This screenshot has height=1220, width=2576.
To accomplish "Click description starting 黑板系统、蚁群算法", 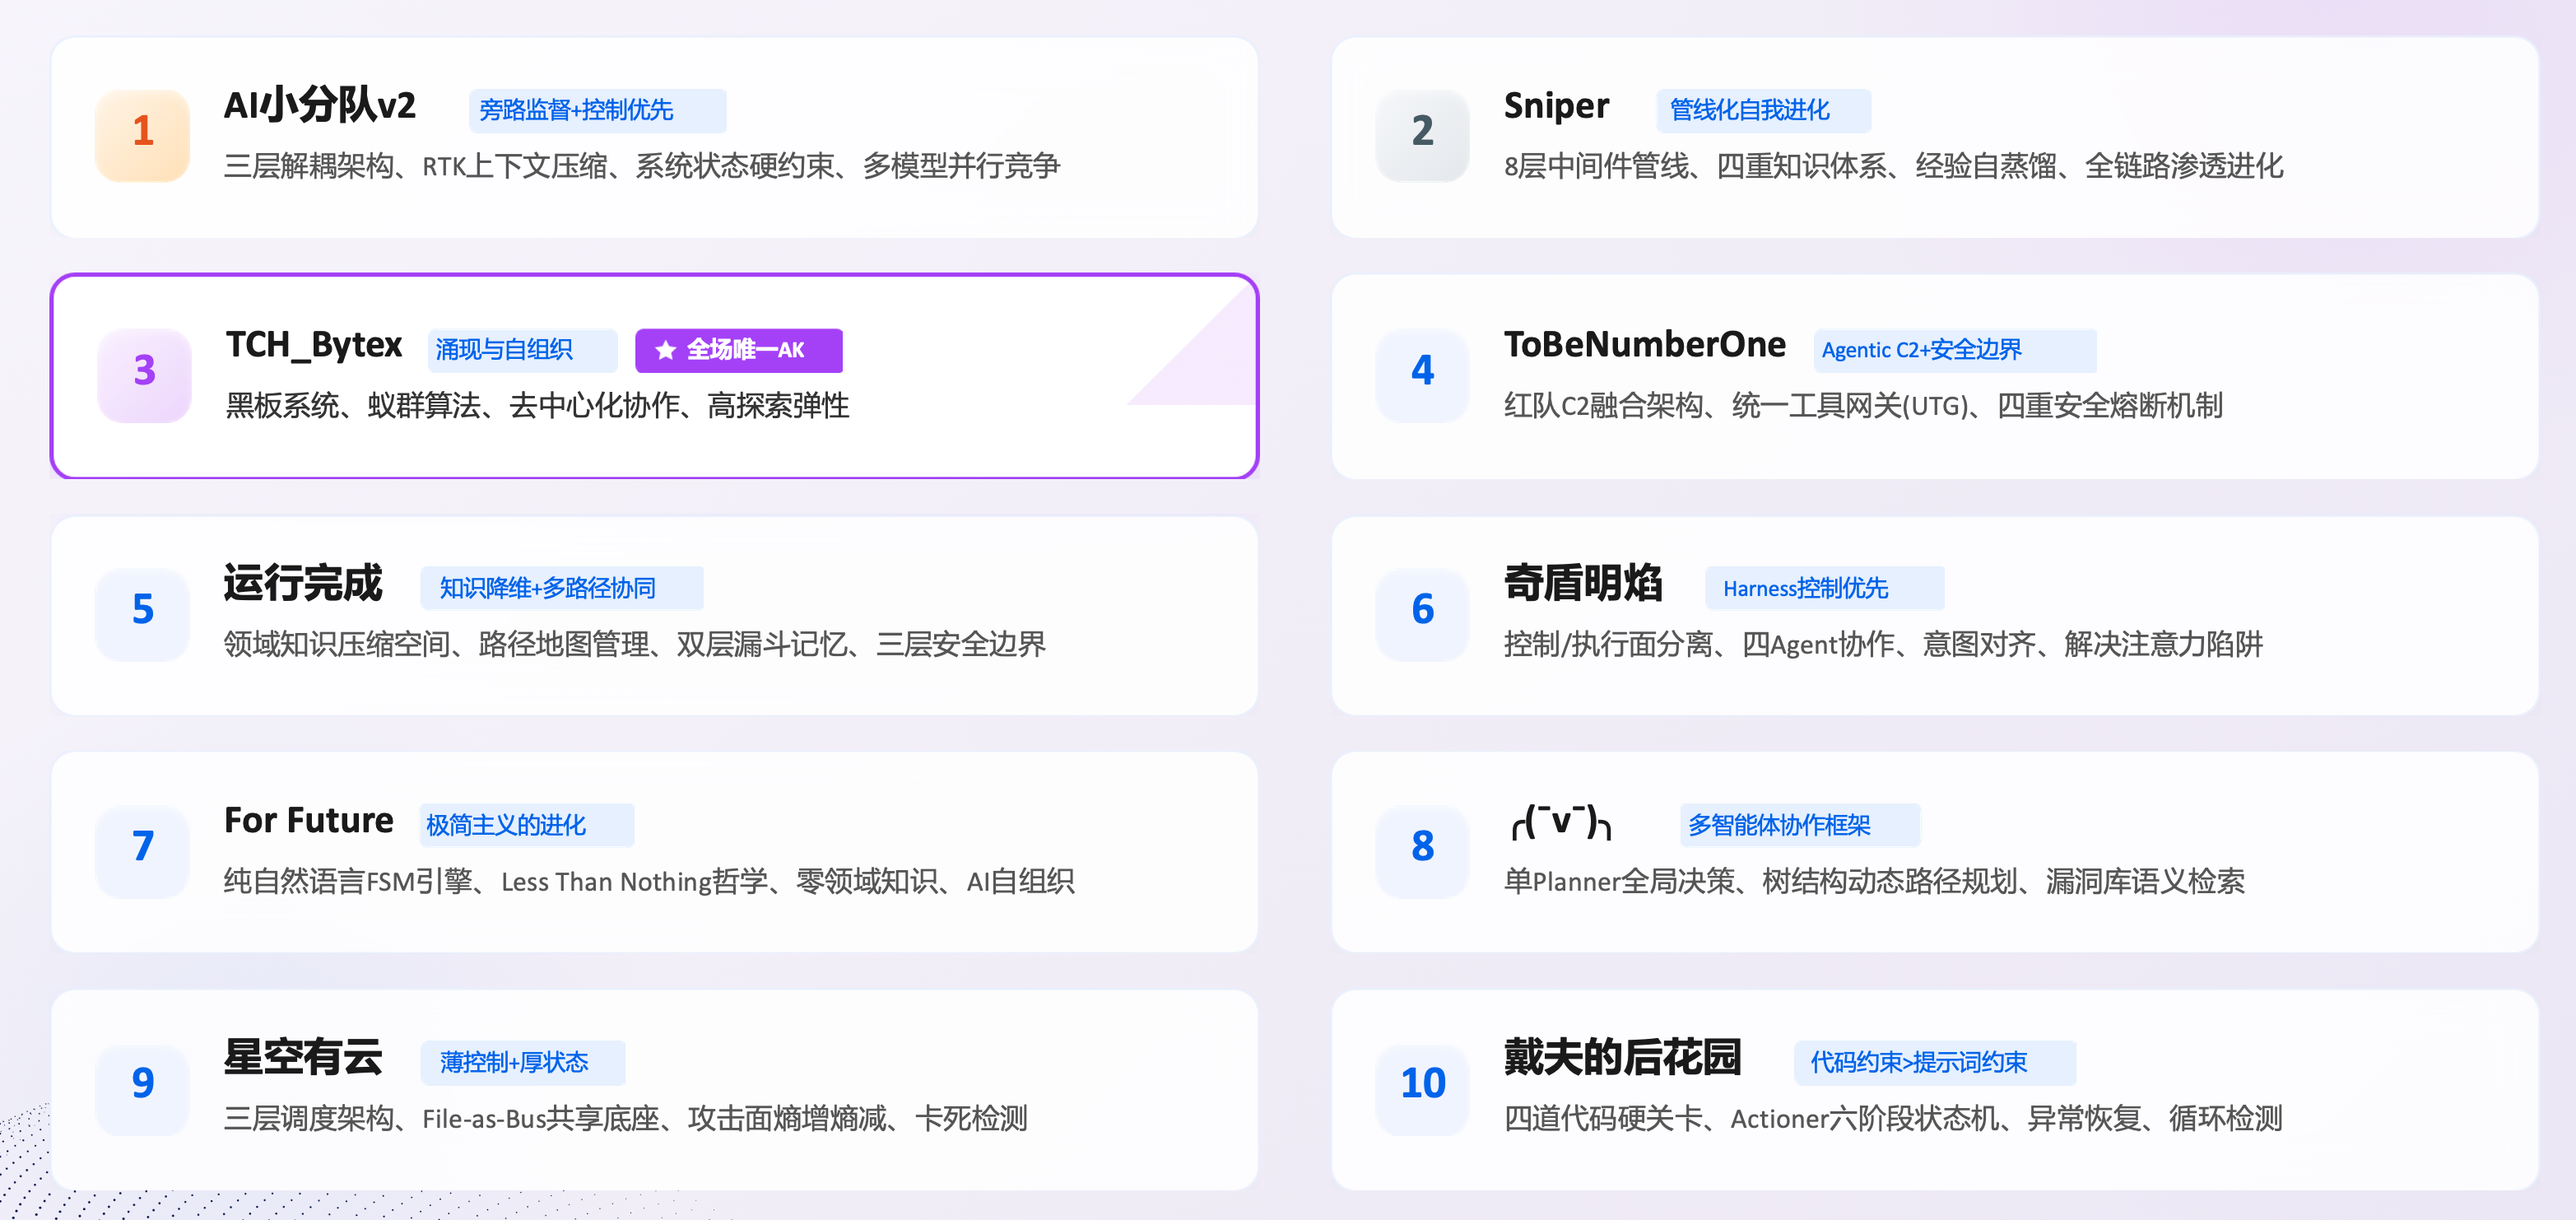I will [x=538, y=406].
